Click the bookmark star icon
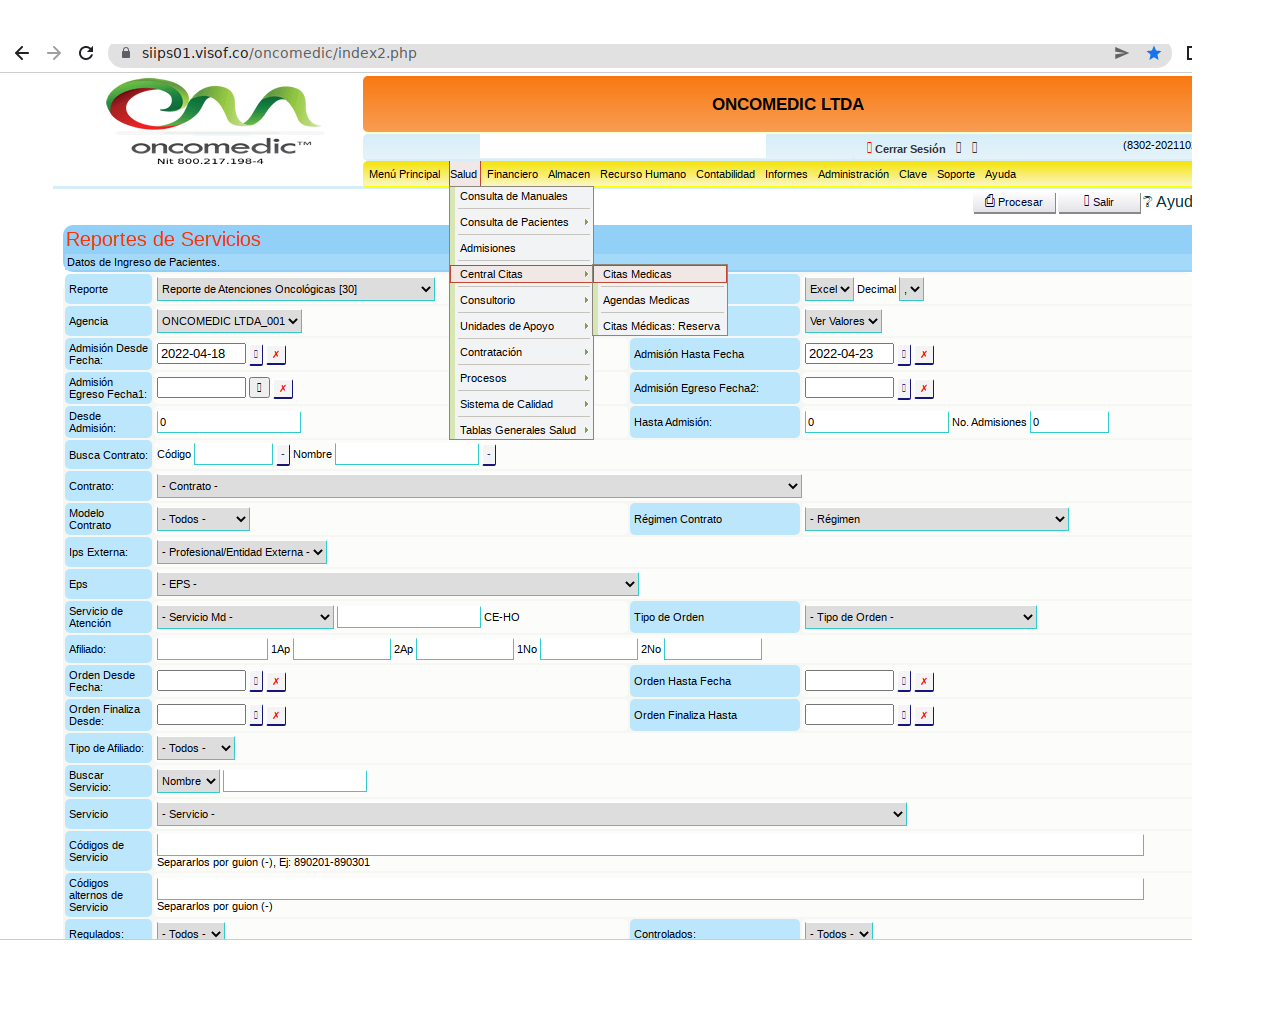This screenshot has height=1024, width=1280. pyautogui.click(x=1154, y=53)
